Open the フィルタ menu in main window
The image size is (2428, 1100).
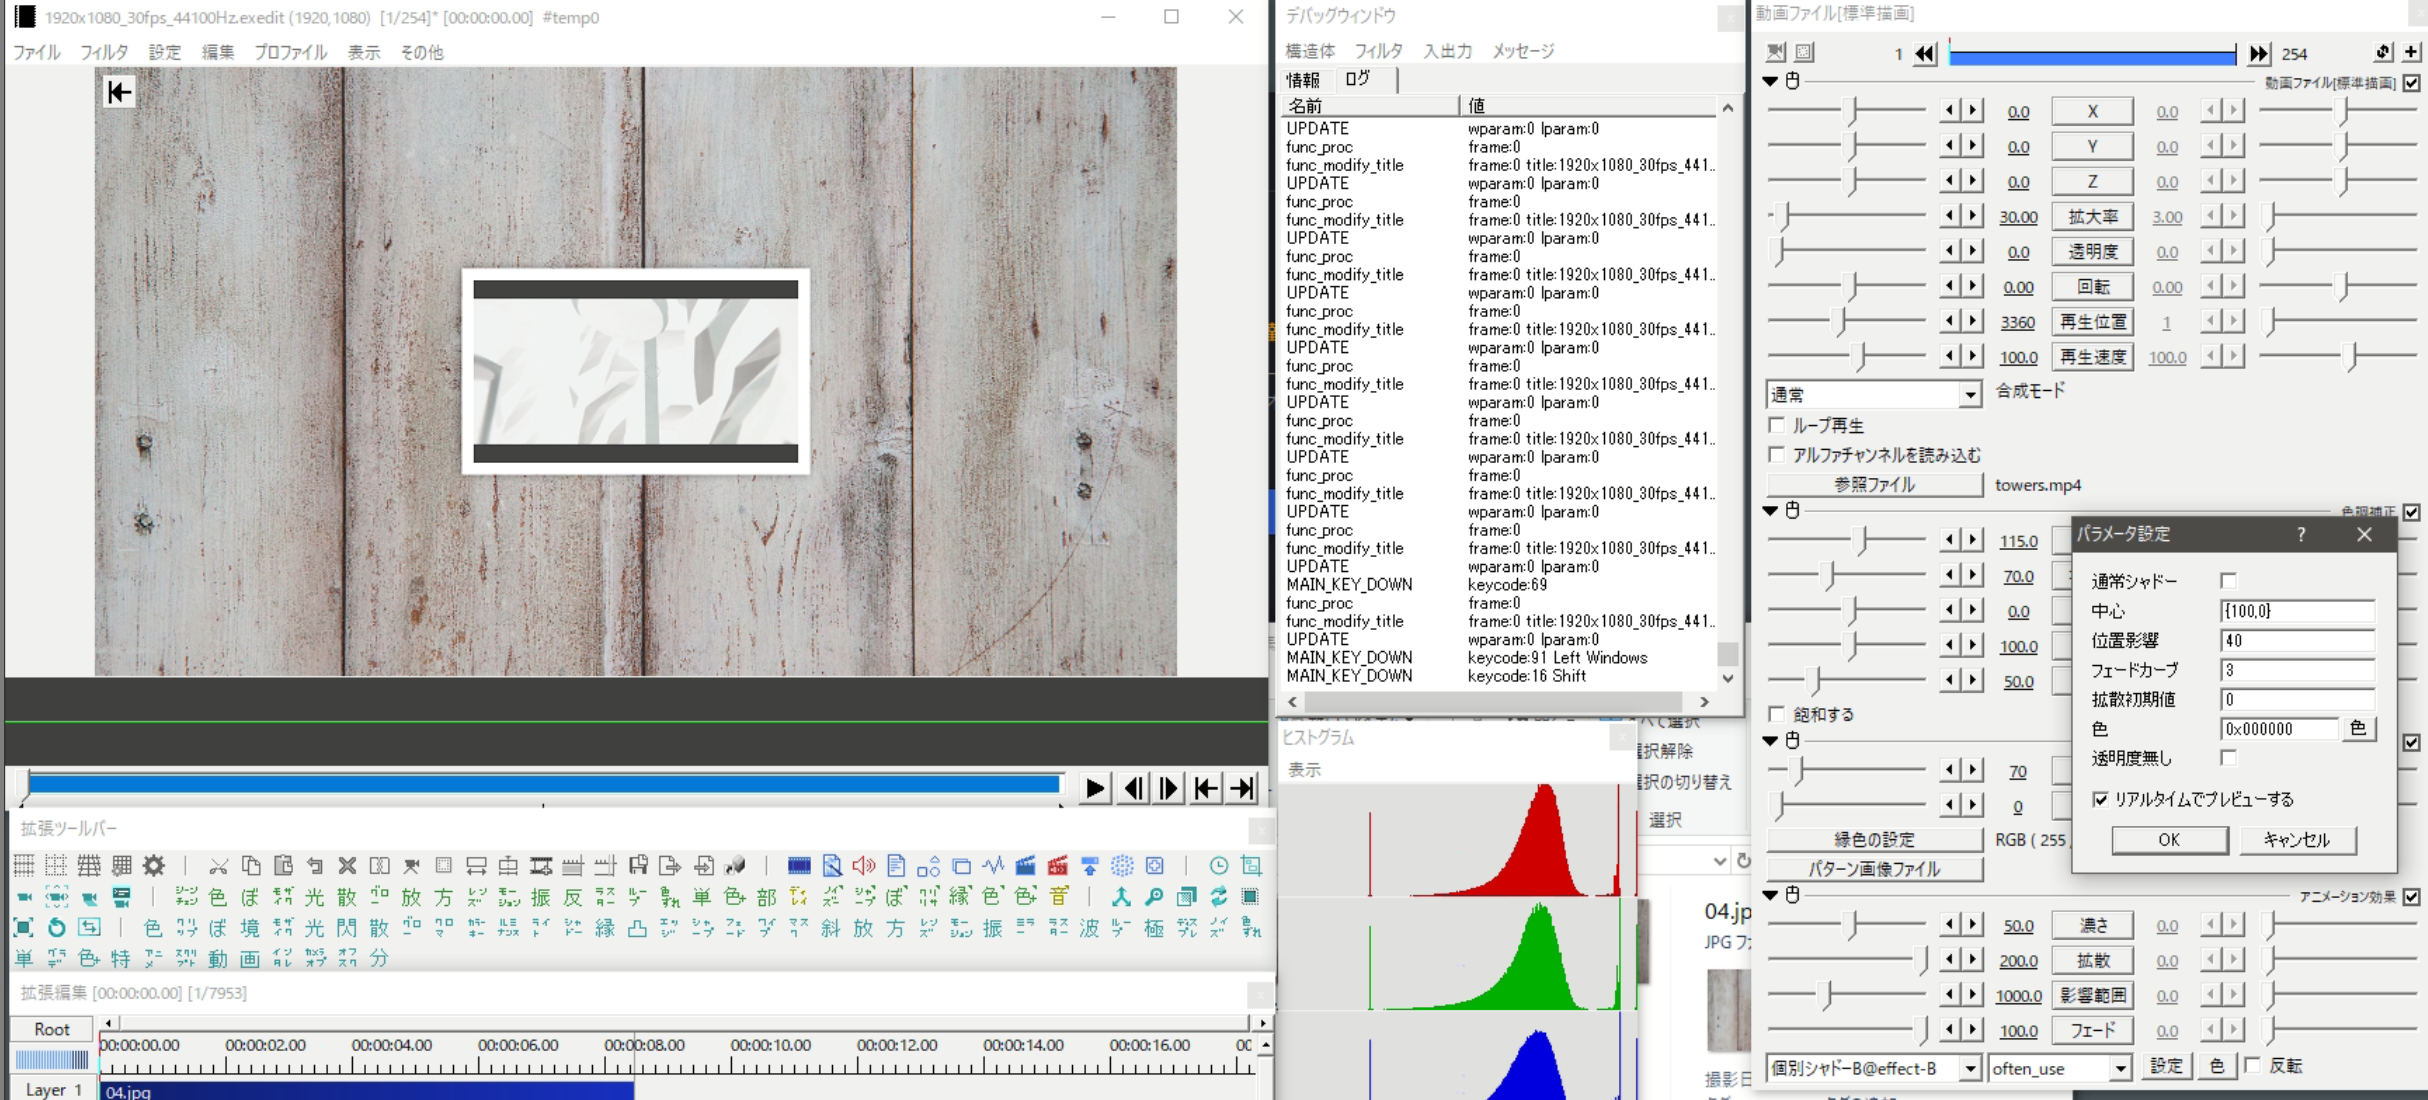104,52
